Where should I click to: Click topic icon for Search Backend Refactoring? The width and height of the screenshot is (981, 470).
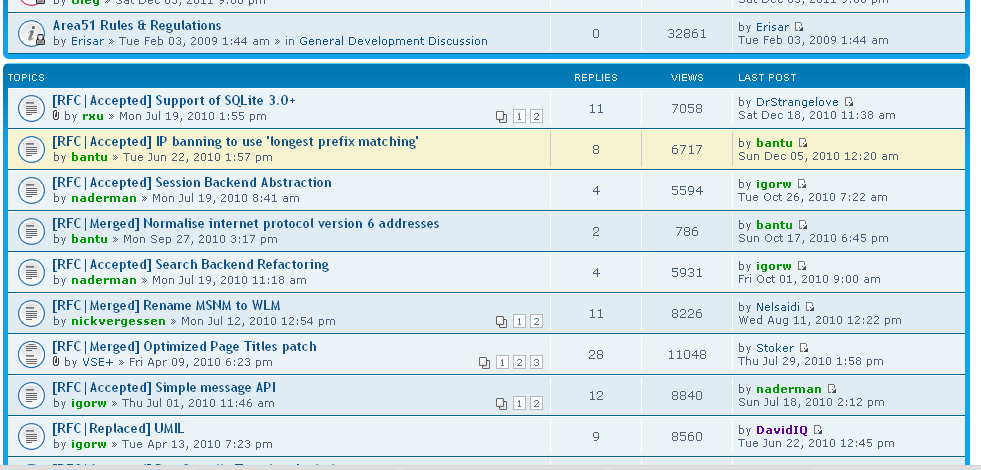31,272
